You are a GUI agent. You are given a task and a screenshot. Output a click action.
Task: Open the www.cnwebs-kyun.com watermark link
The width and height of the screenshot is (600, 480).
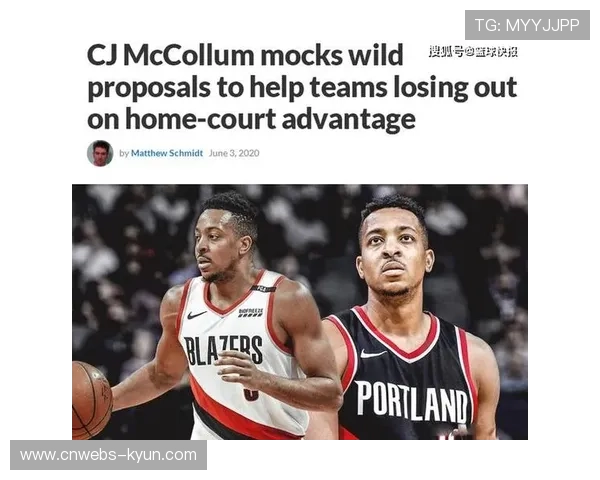[108, 455]
